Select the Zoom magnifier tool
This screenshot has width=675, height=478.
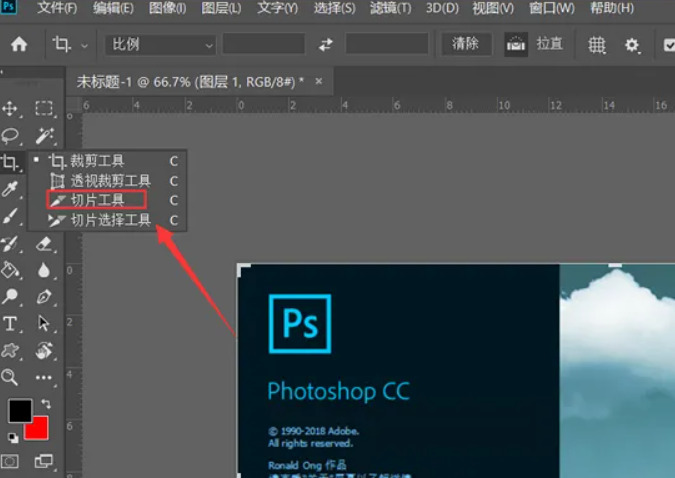tap(9, 377)
